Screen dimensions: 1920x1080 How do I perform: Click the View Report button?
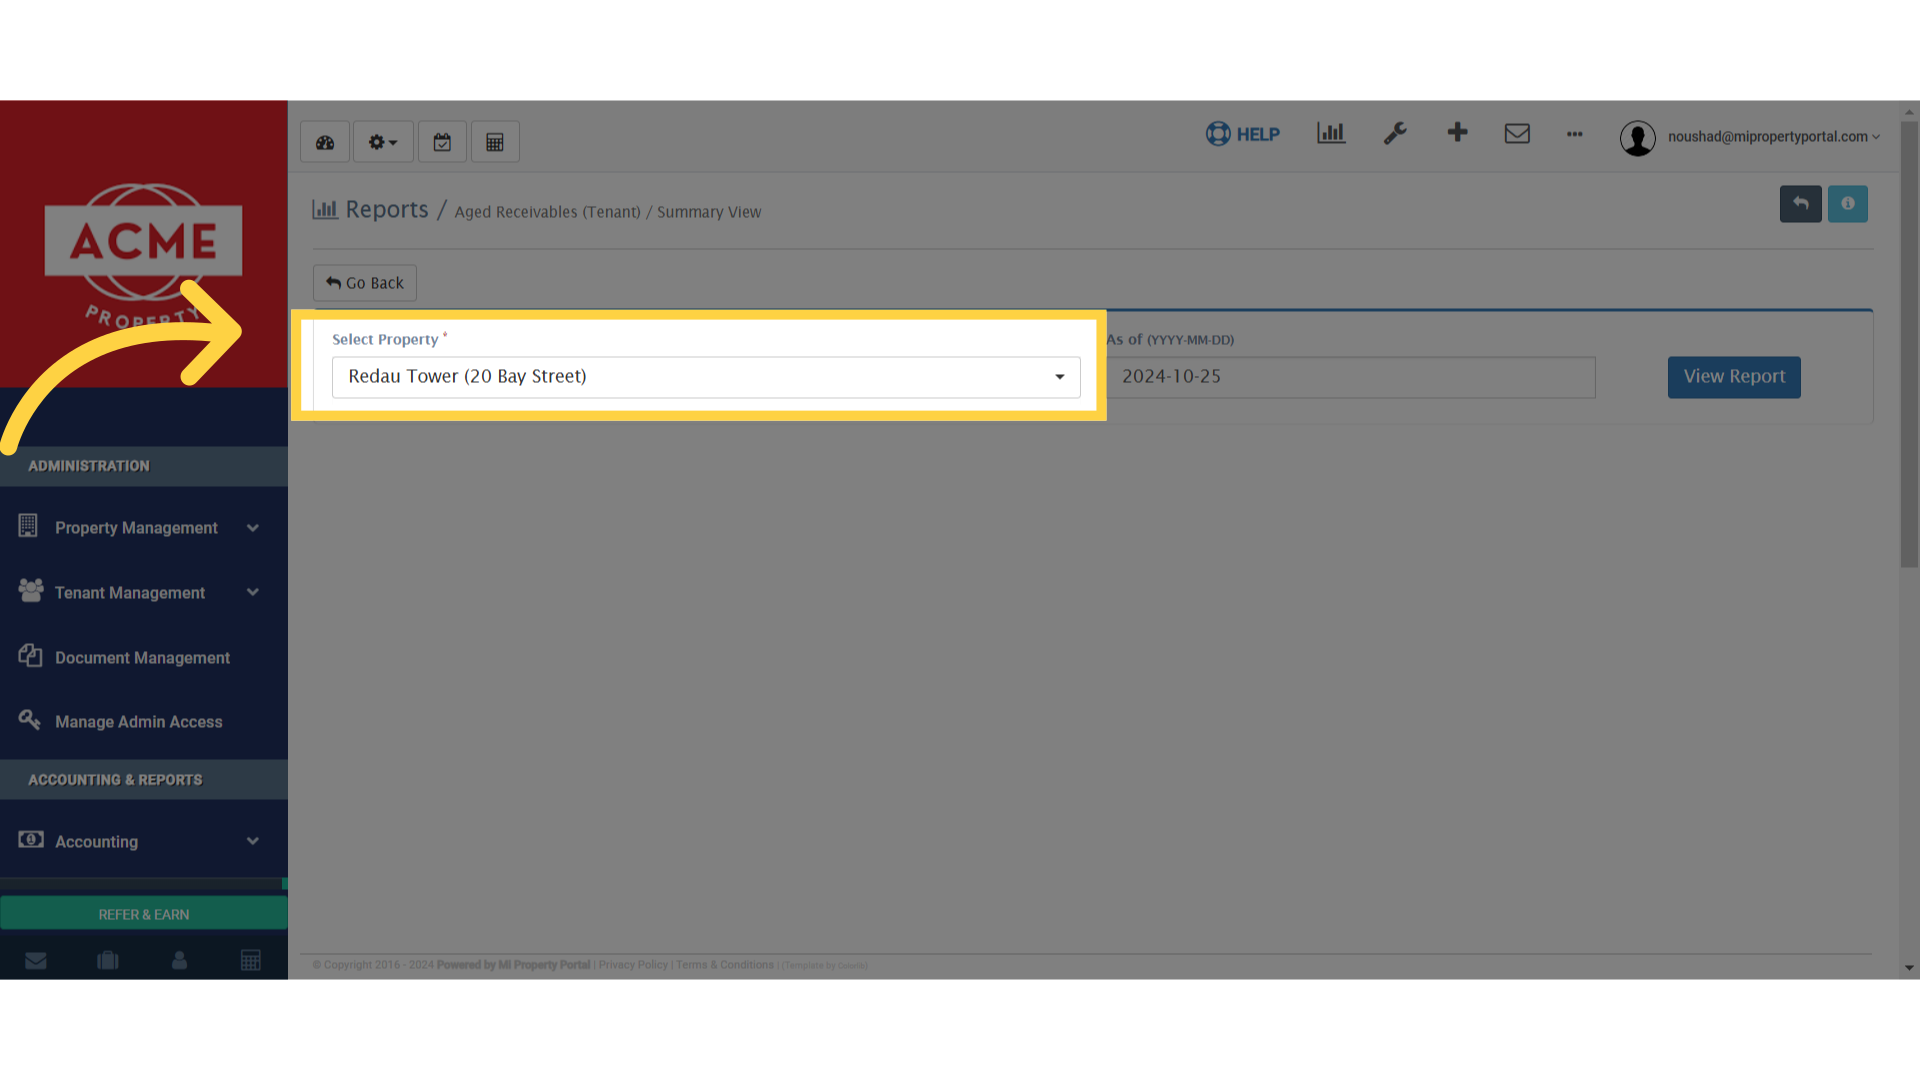click(1734, 377)
